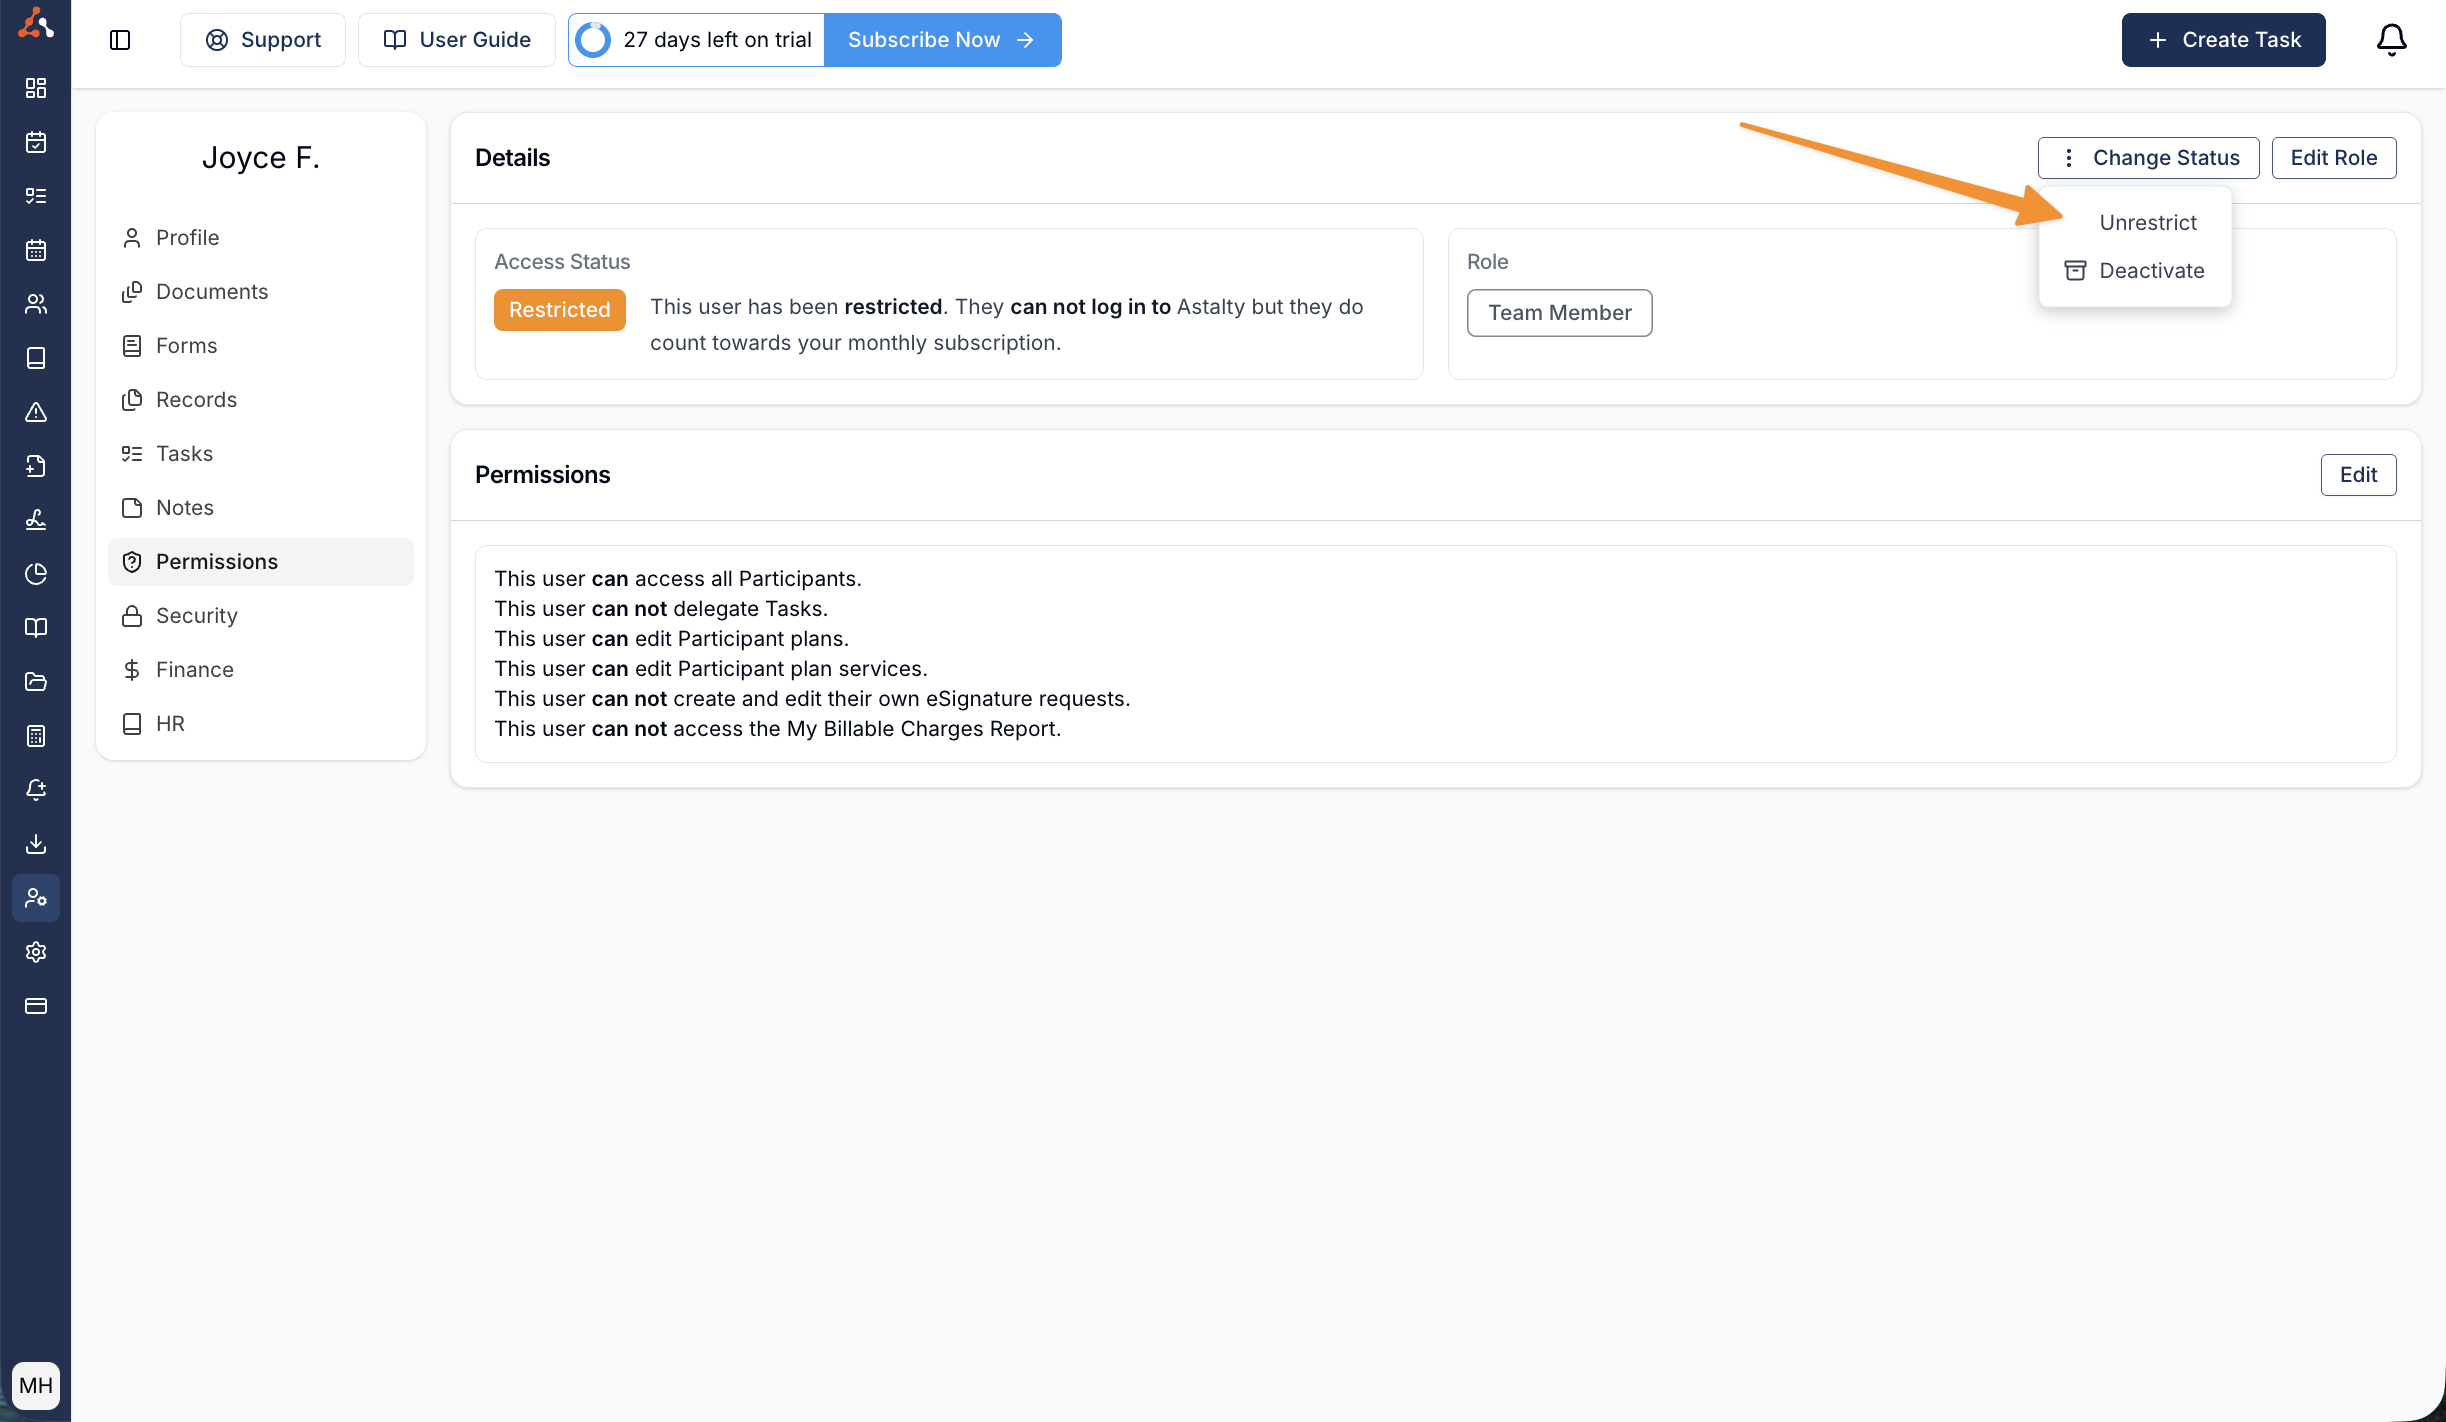The width and height of the screenshot is (2446, 1422).
Task: Choose Deactivate from status menu
Action: coord(2150,271)
